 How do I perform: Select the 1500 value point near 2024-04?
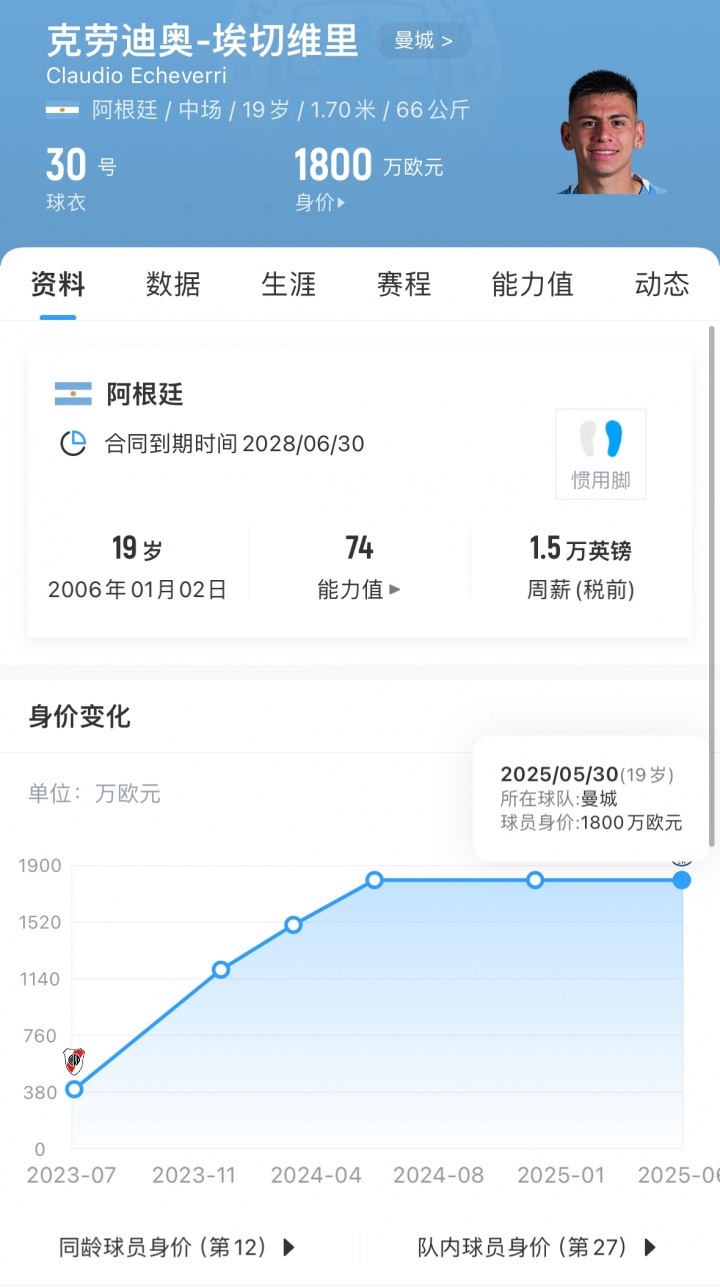click(x=293, y=925)
